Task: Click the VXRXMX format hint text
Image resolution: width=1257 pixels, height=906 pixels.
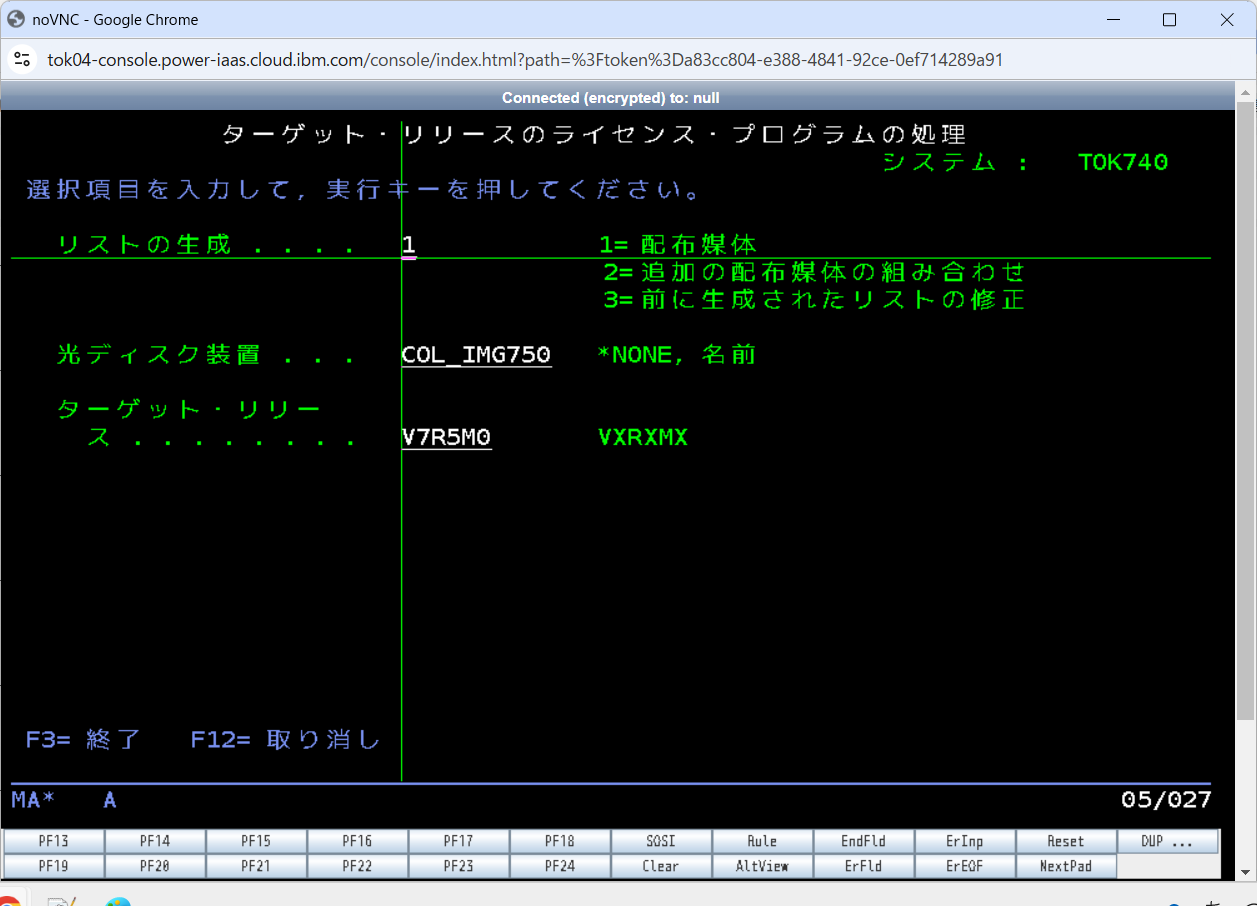Action: coord(643,438)
